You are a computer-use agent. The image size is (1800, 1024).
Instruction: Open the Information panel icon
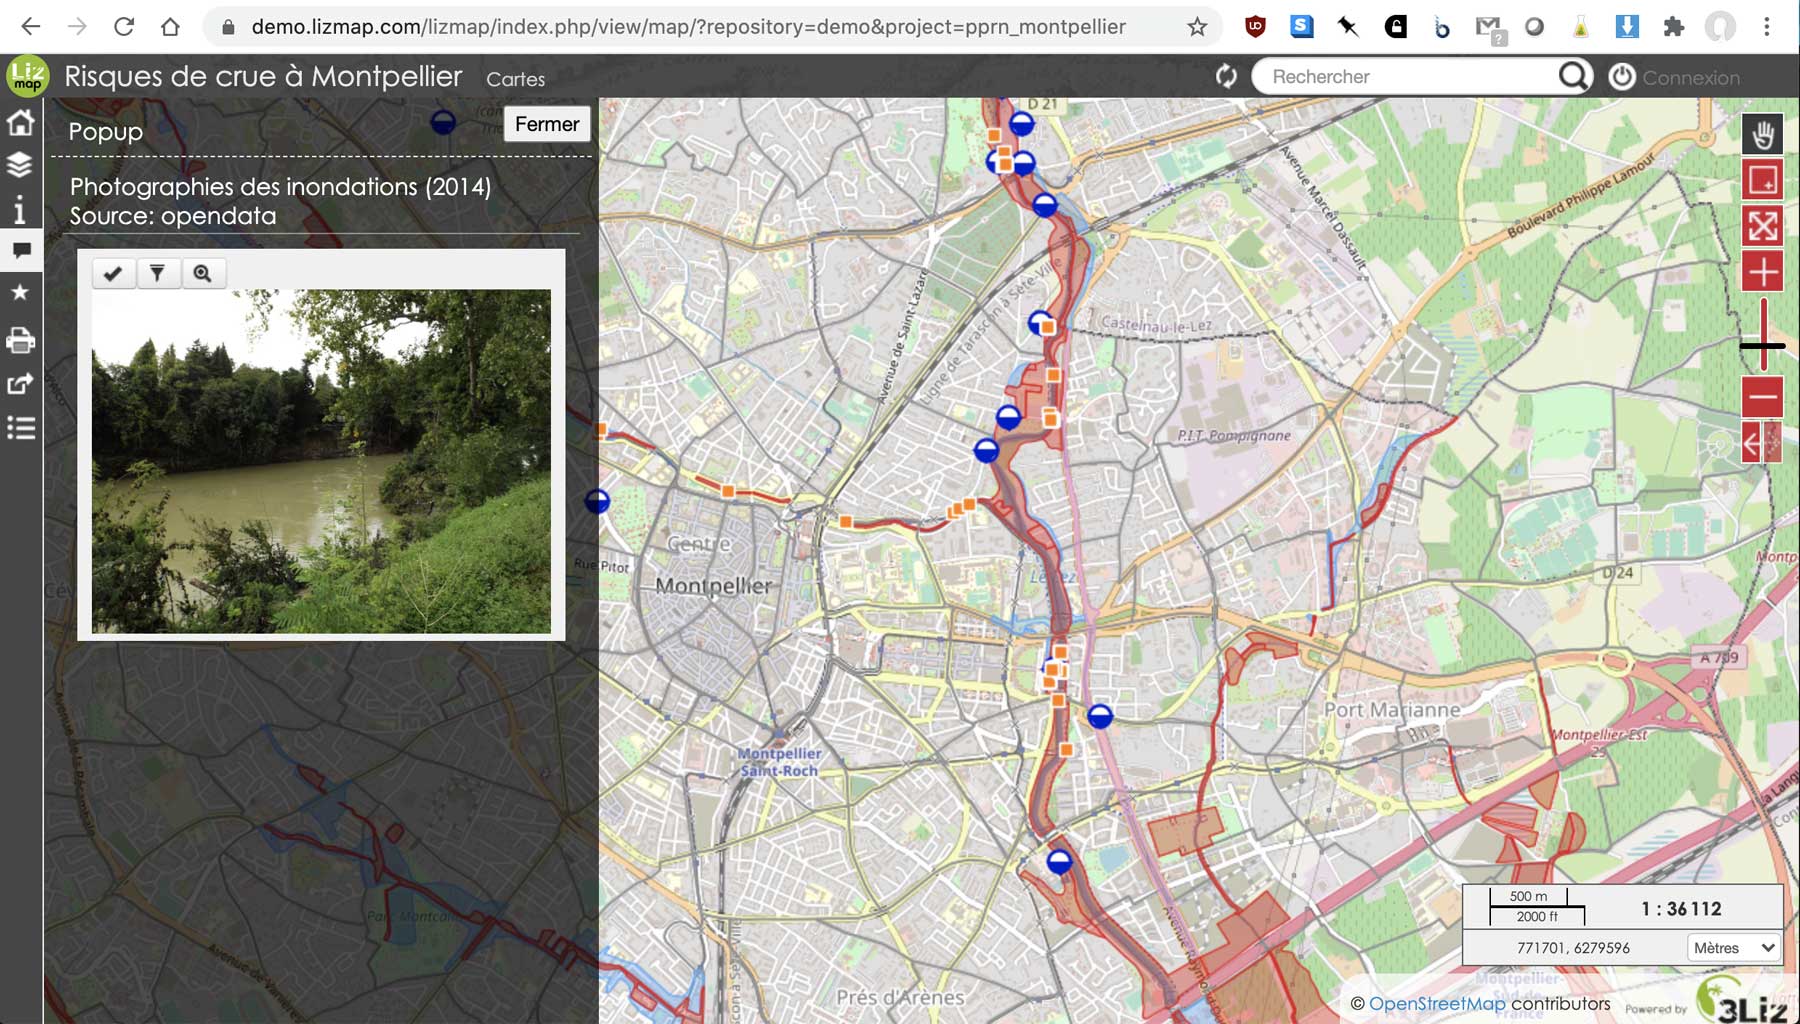(20, 209)
